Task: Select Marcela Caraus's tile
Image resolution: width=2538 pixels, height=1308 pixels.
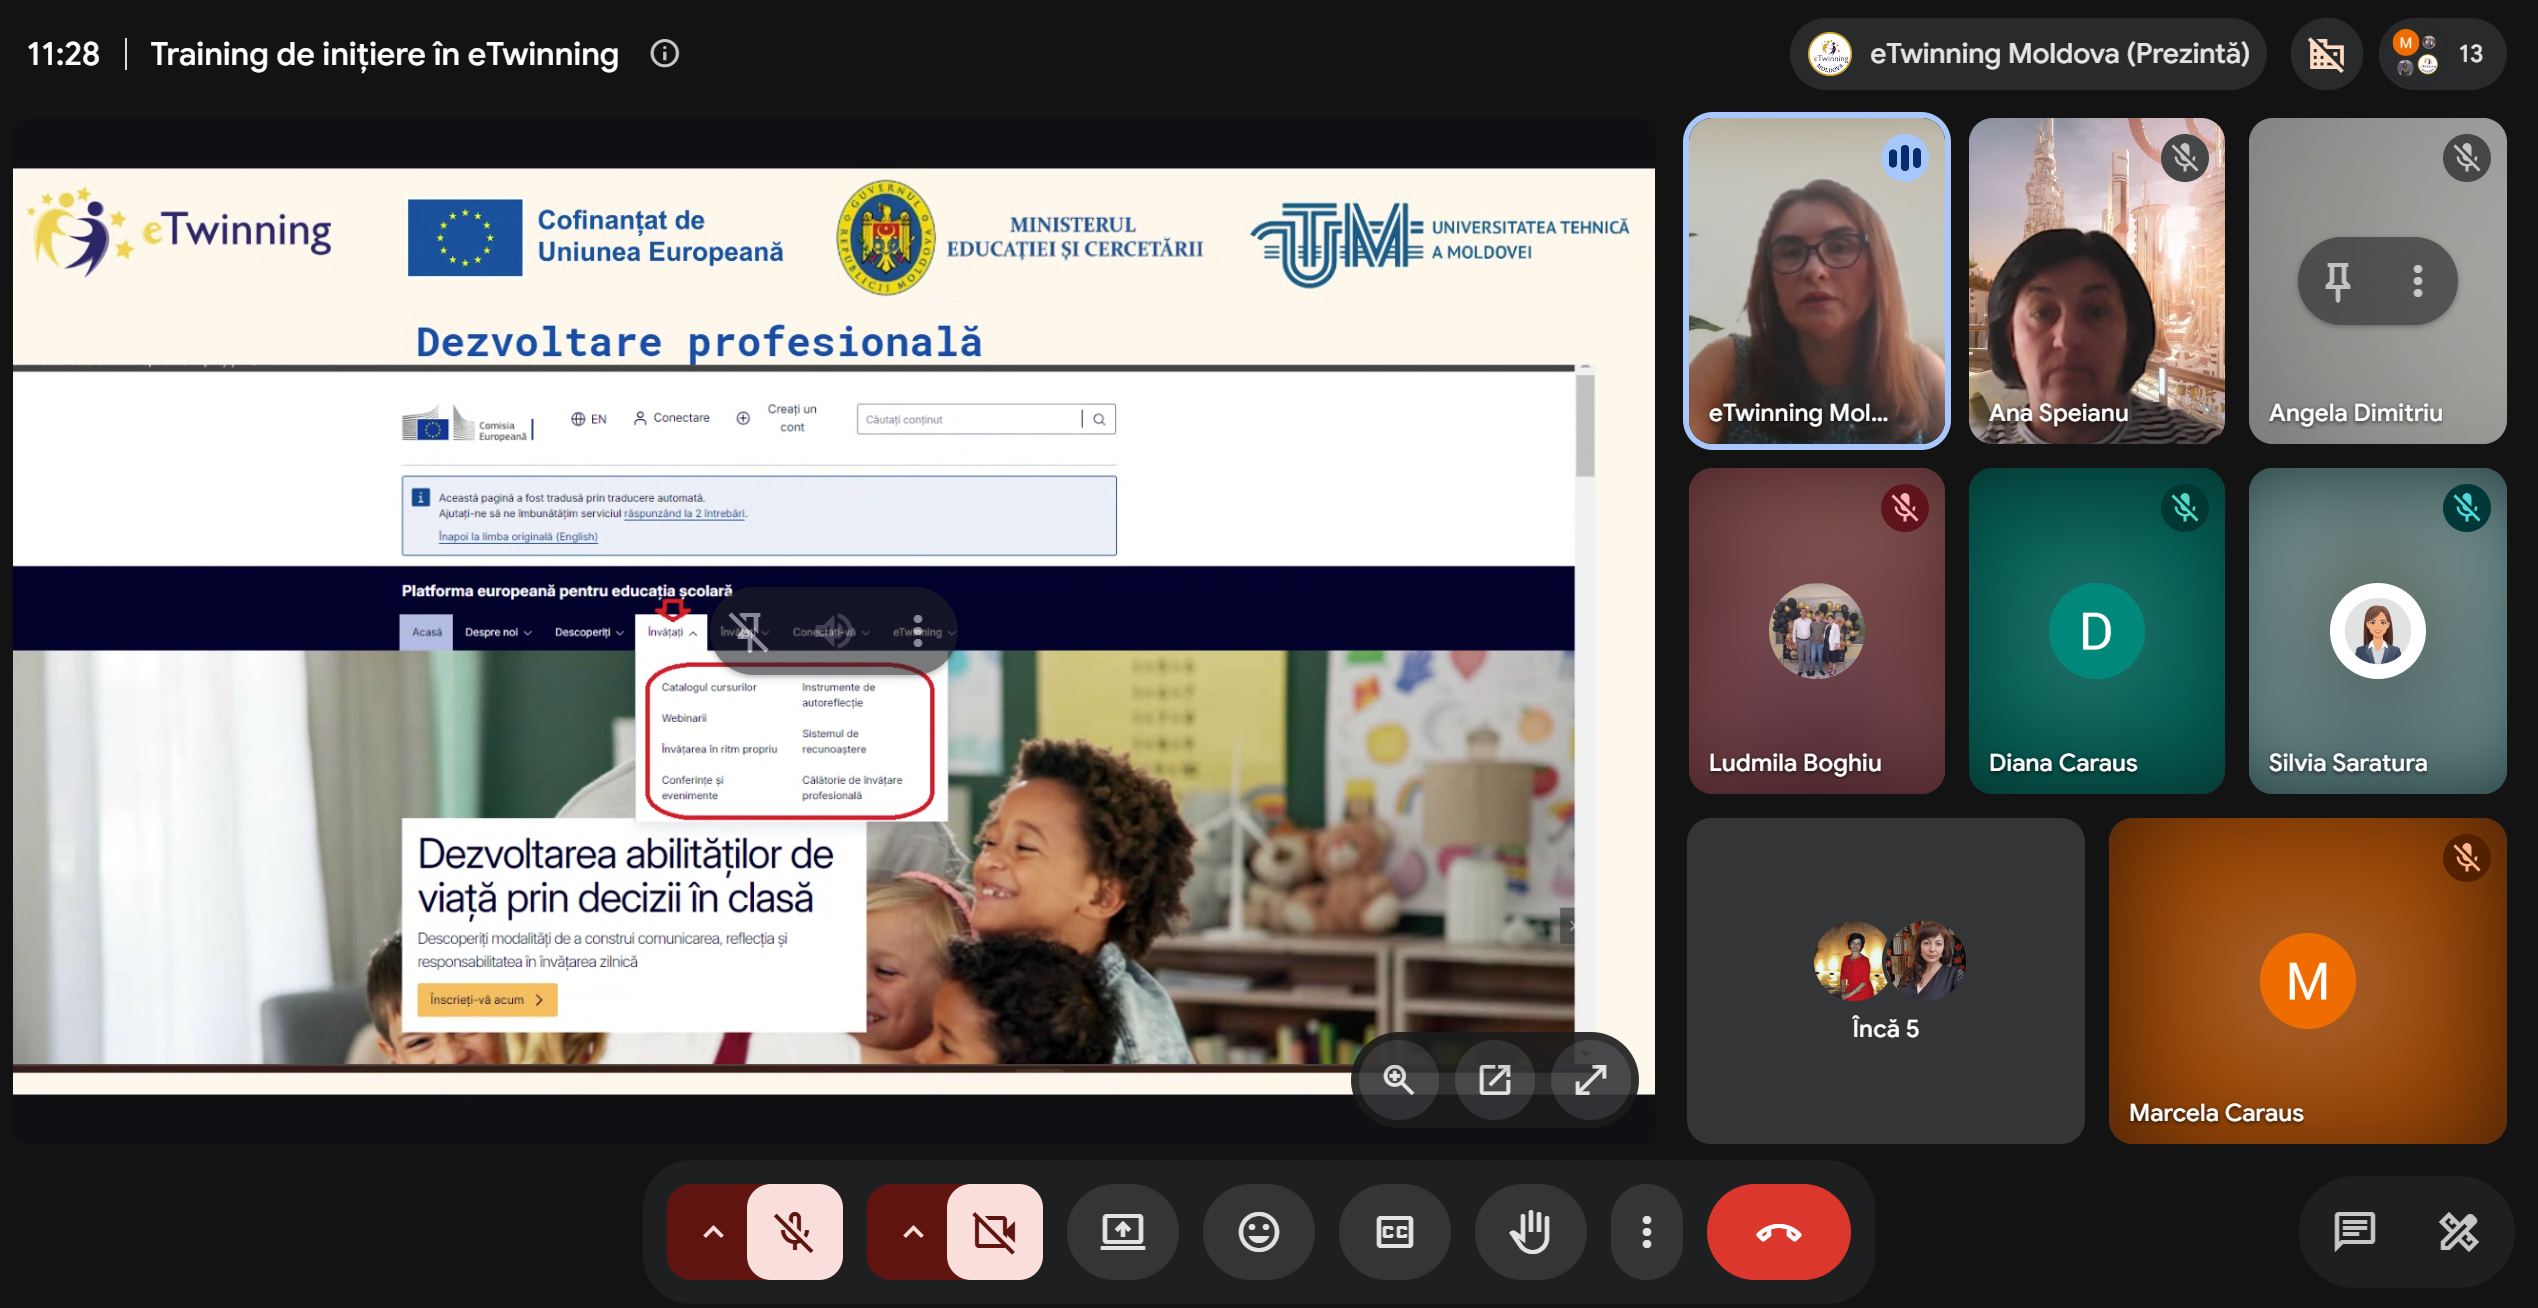Action: click(x=2307, y=981)
